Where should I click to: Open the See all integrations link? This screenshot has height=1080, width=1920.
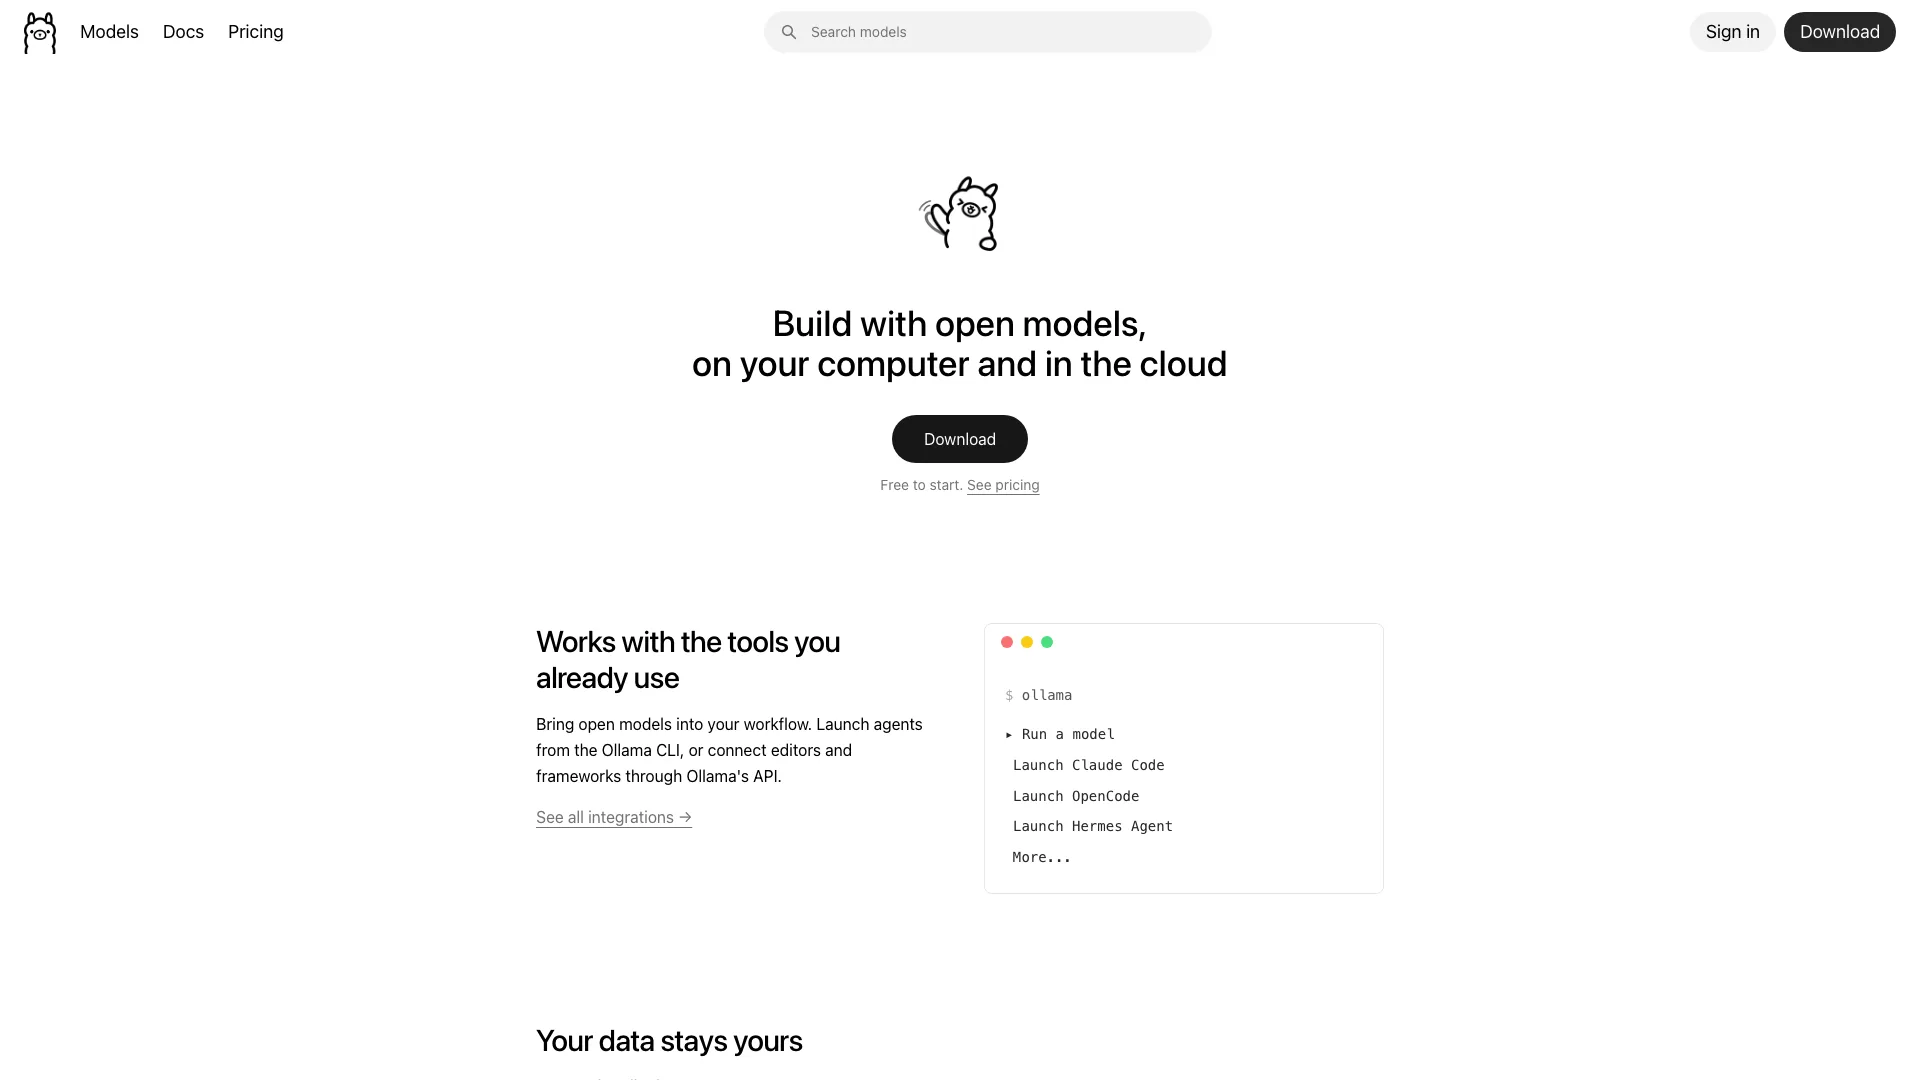tap(614, 817)
